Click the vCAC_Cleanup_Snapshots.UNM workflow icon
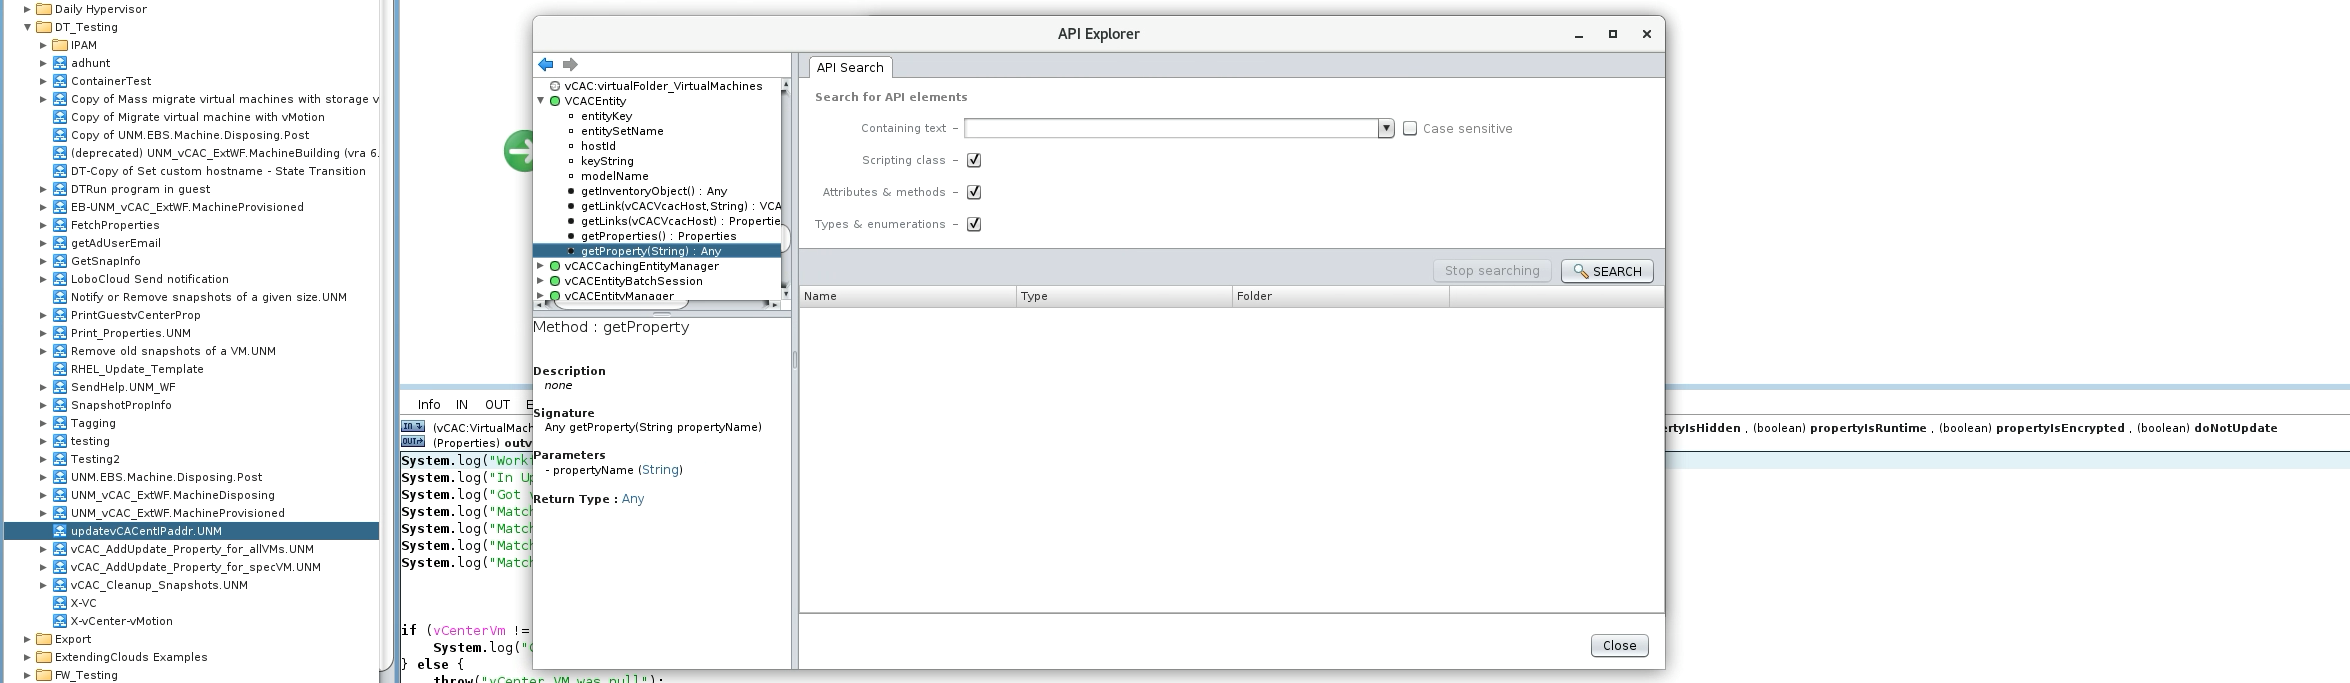 pos(59,585)
